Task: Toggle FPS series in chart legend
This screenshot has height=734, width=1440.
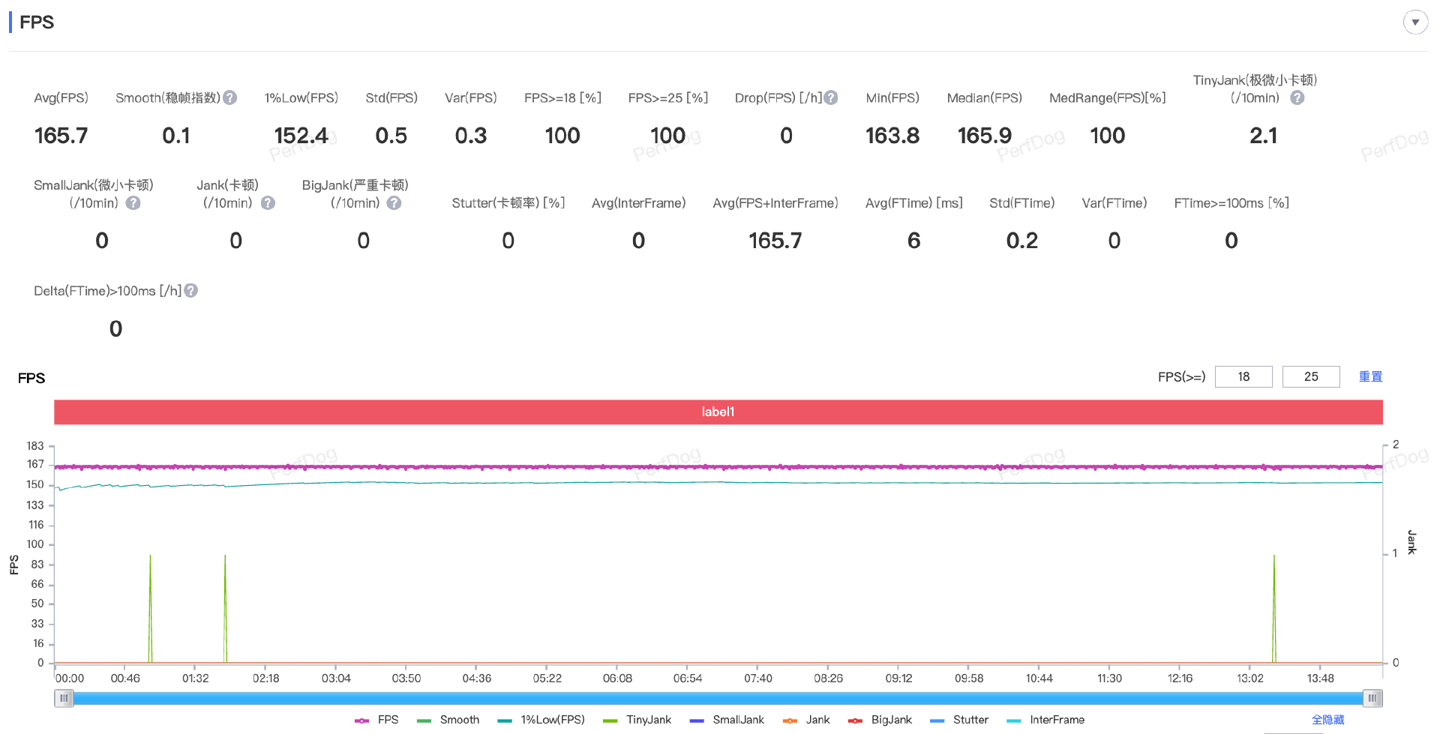Action: pyautogui.click(x=377, y=720)
